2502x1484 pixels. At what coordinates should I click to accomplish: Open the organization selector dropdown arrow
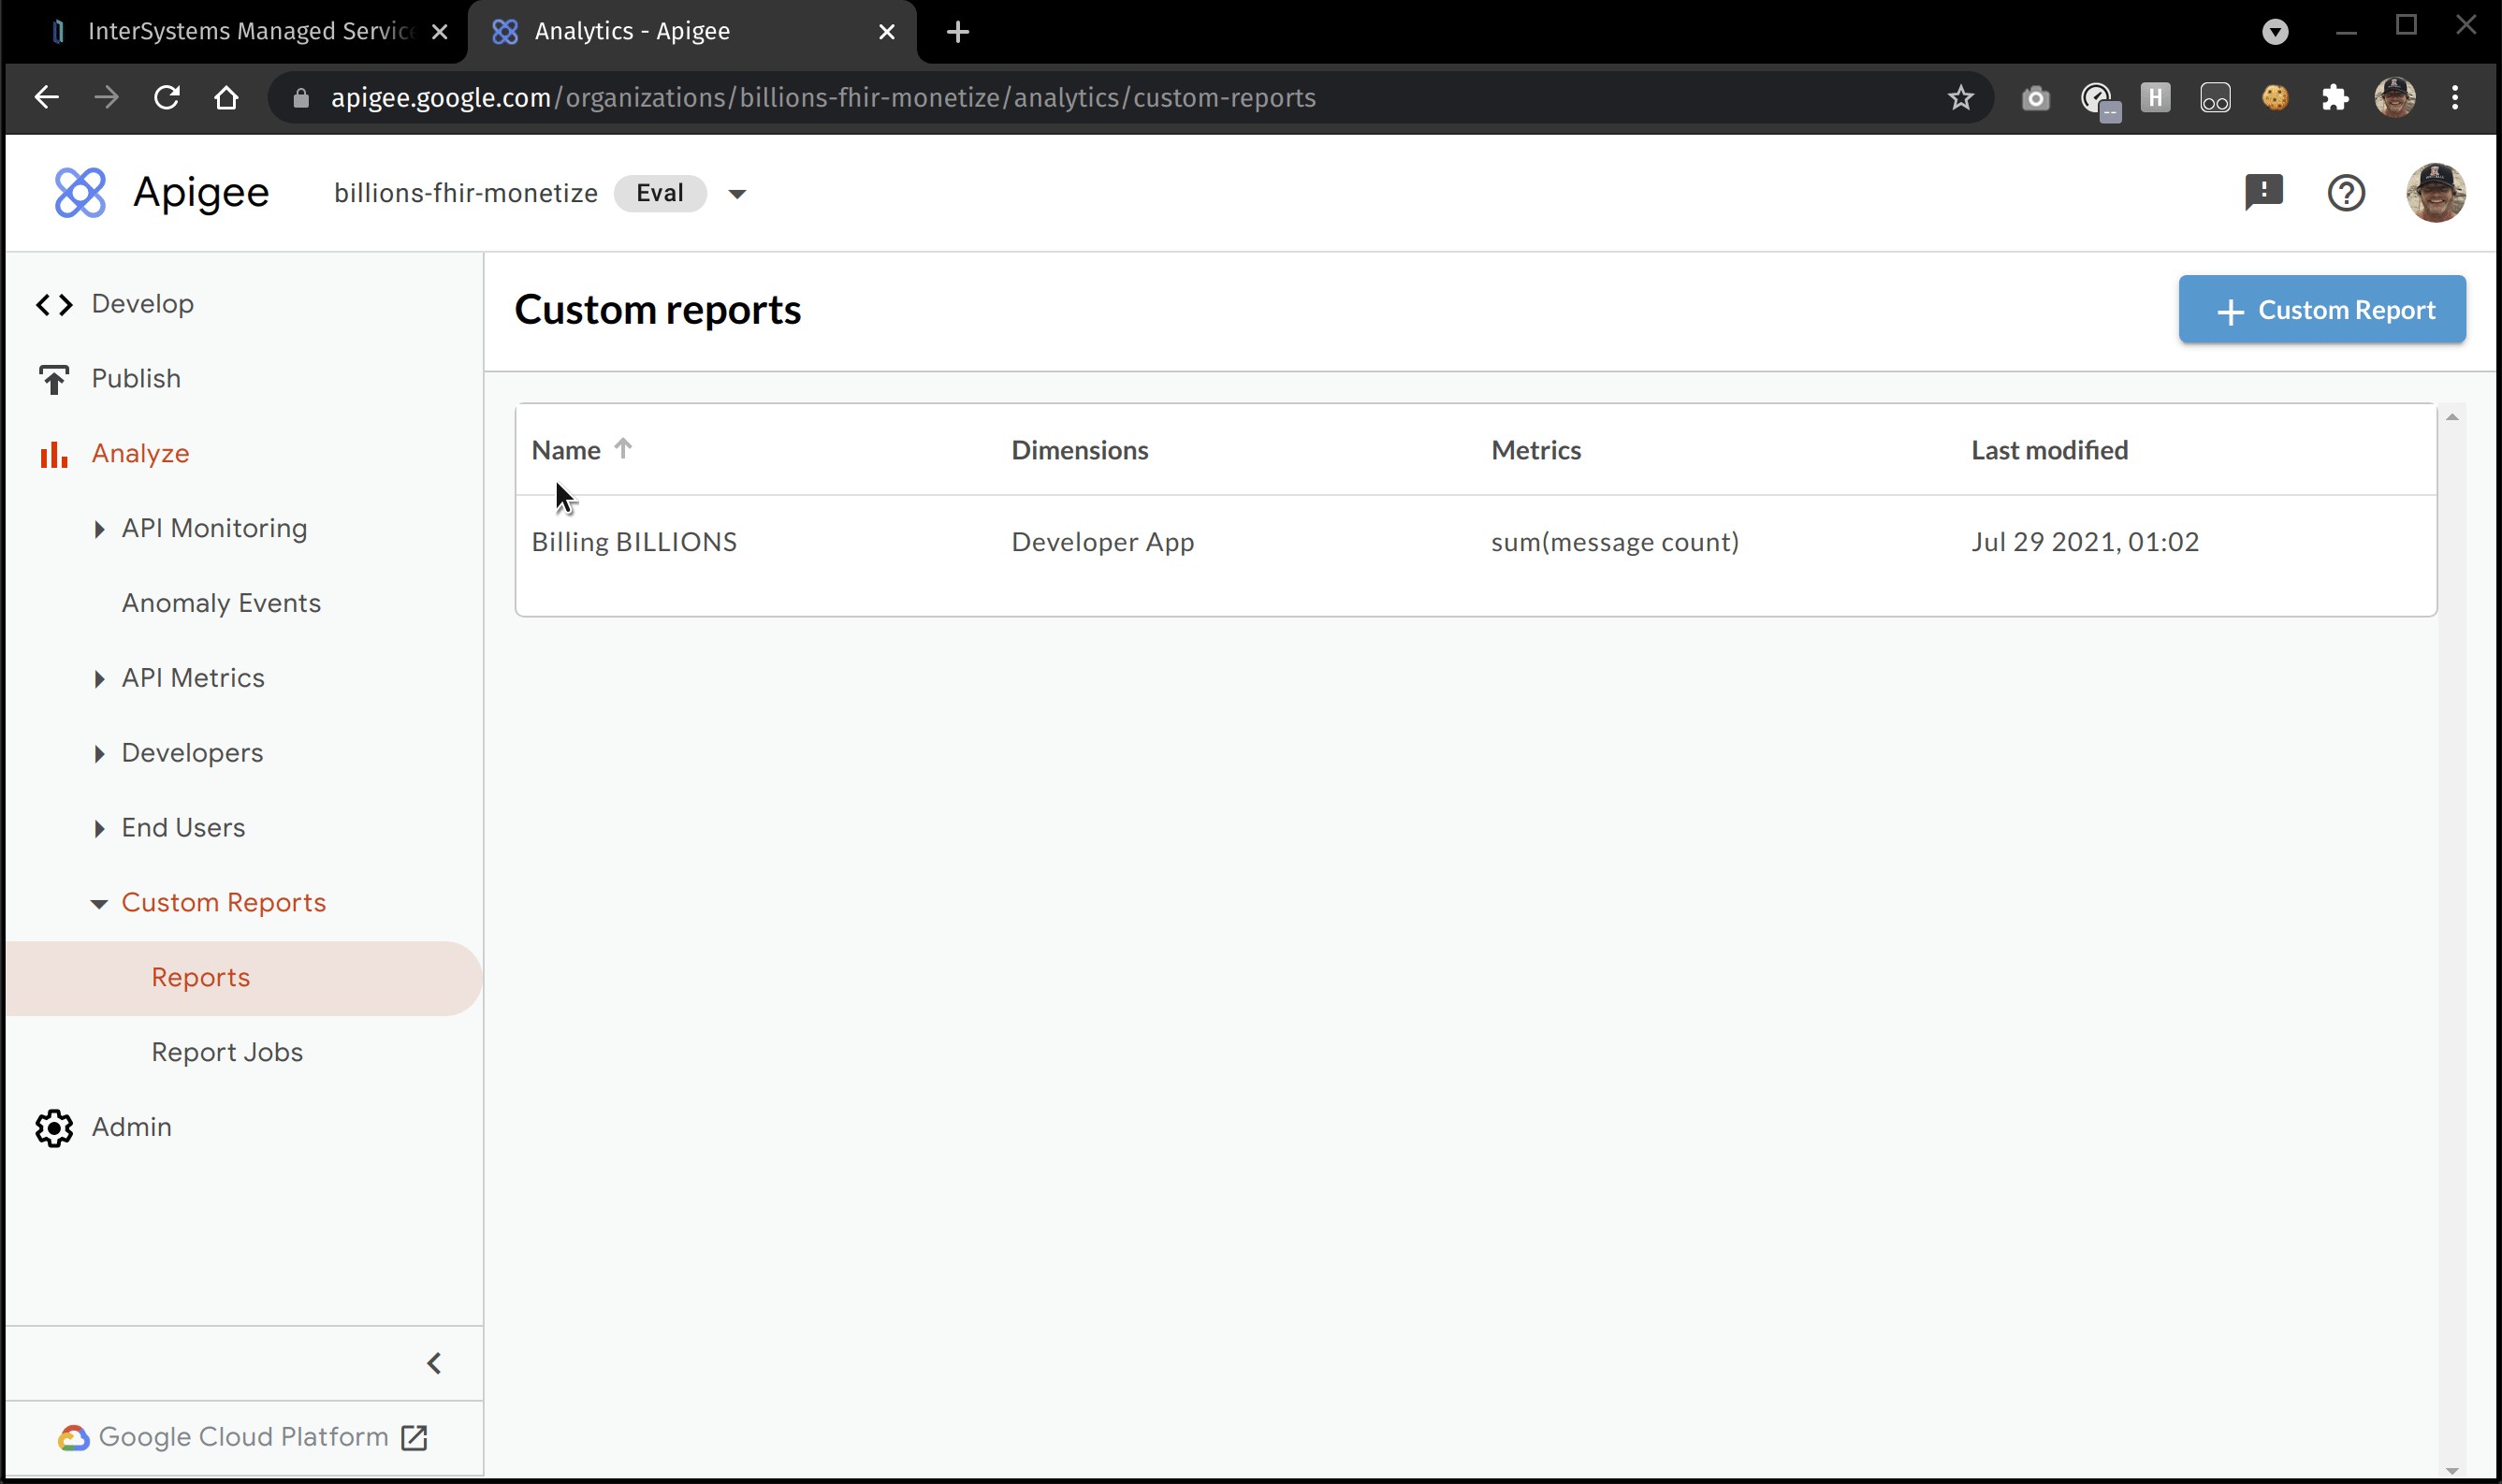737,194
